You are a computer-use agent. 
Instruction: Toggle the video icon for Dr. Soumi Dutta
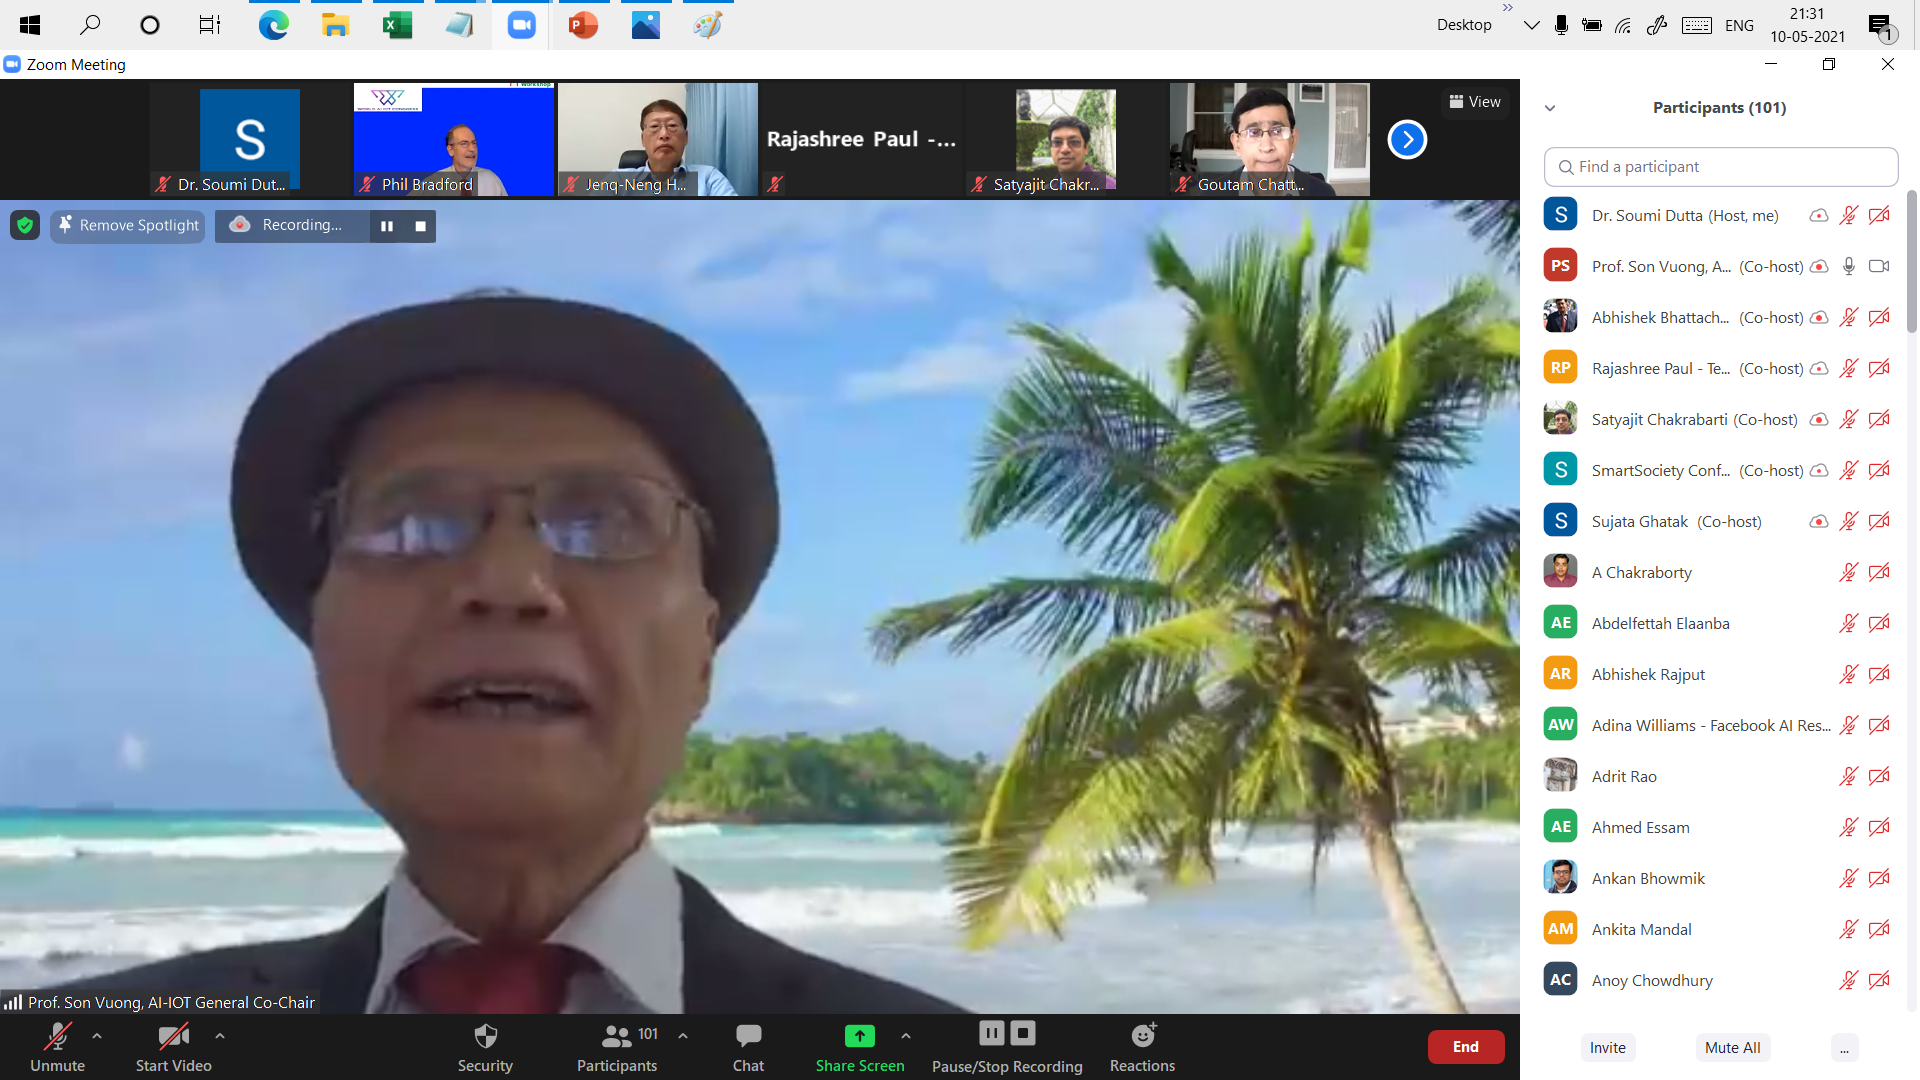1879,215
